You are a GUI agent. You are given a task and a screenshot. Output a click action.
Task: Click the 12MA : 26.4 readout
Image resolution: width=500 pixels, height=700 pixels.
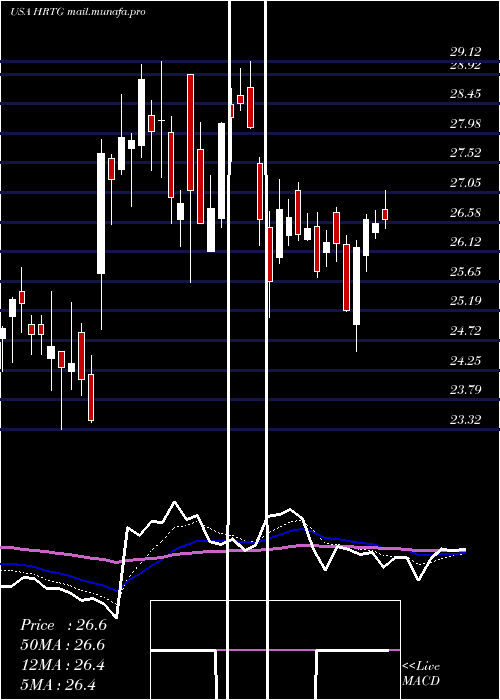pyautogui.click(x=63, y=665)
